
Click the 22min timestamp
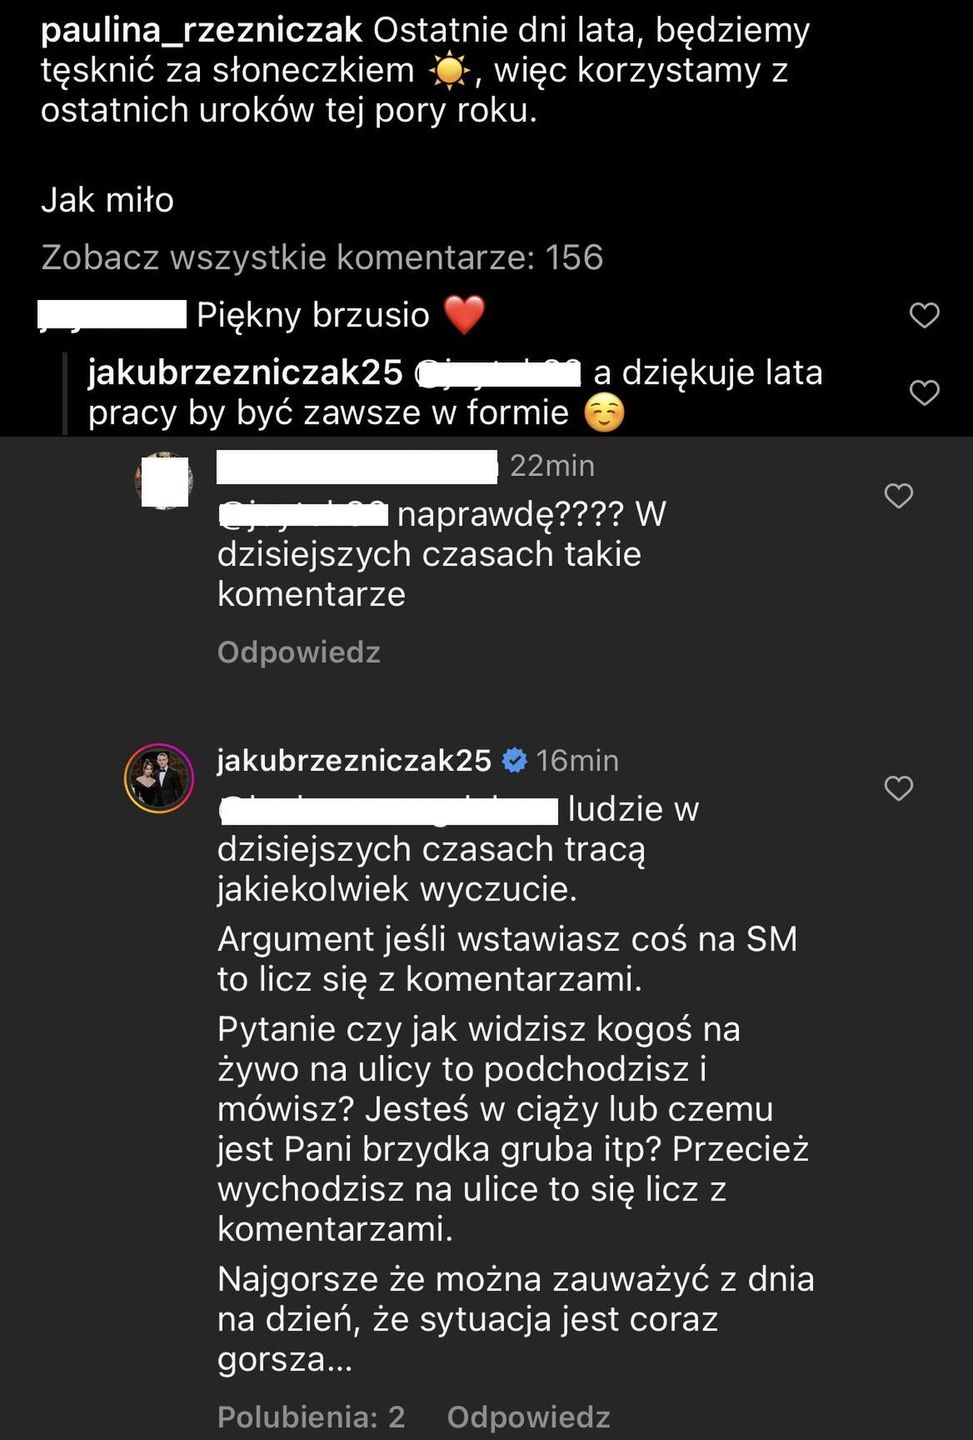(552, 466)
